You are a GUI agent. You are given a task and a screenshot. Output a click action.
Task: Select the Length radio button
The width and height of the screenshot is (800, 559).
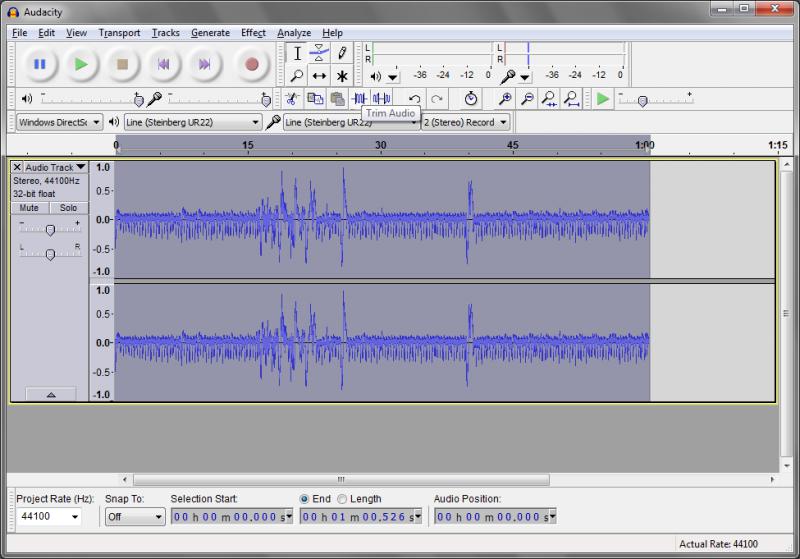[x=342, y=499]
